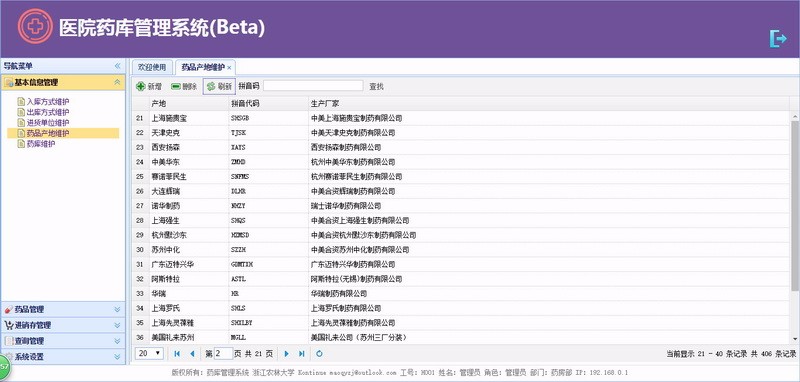
Task: Select the row 阿斯特拉
Action: tap(461, 279)
